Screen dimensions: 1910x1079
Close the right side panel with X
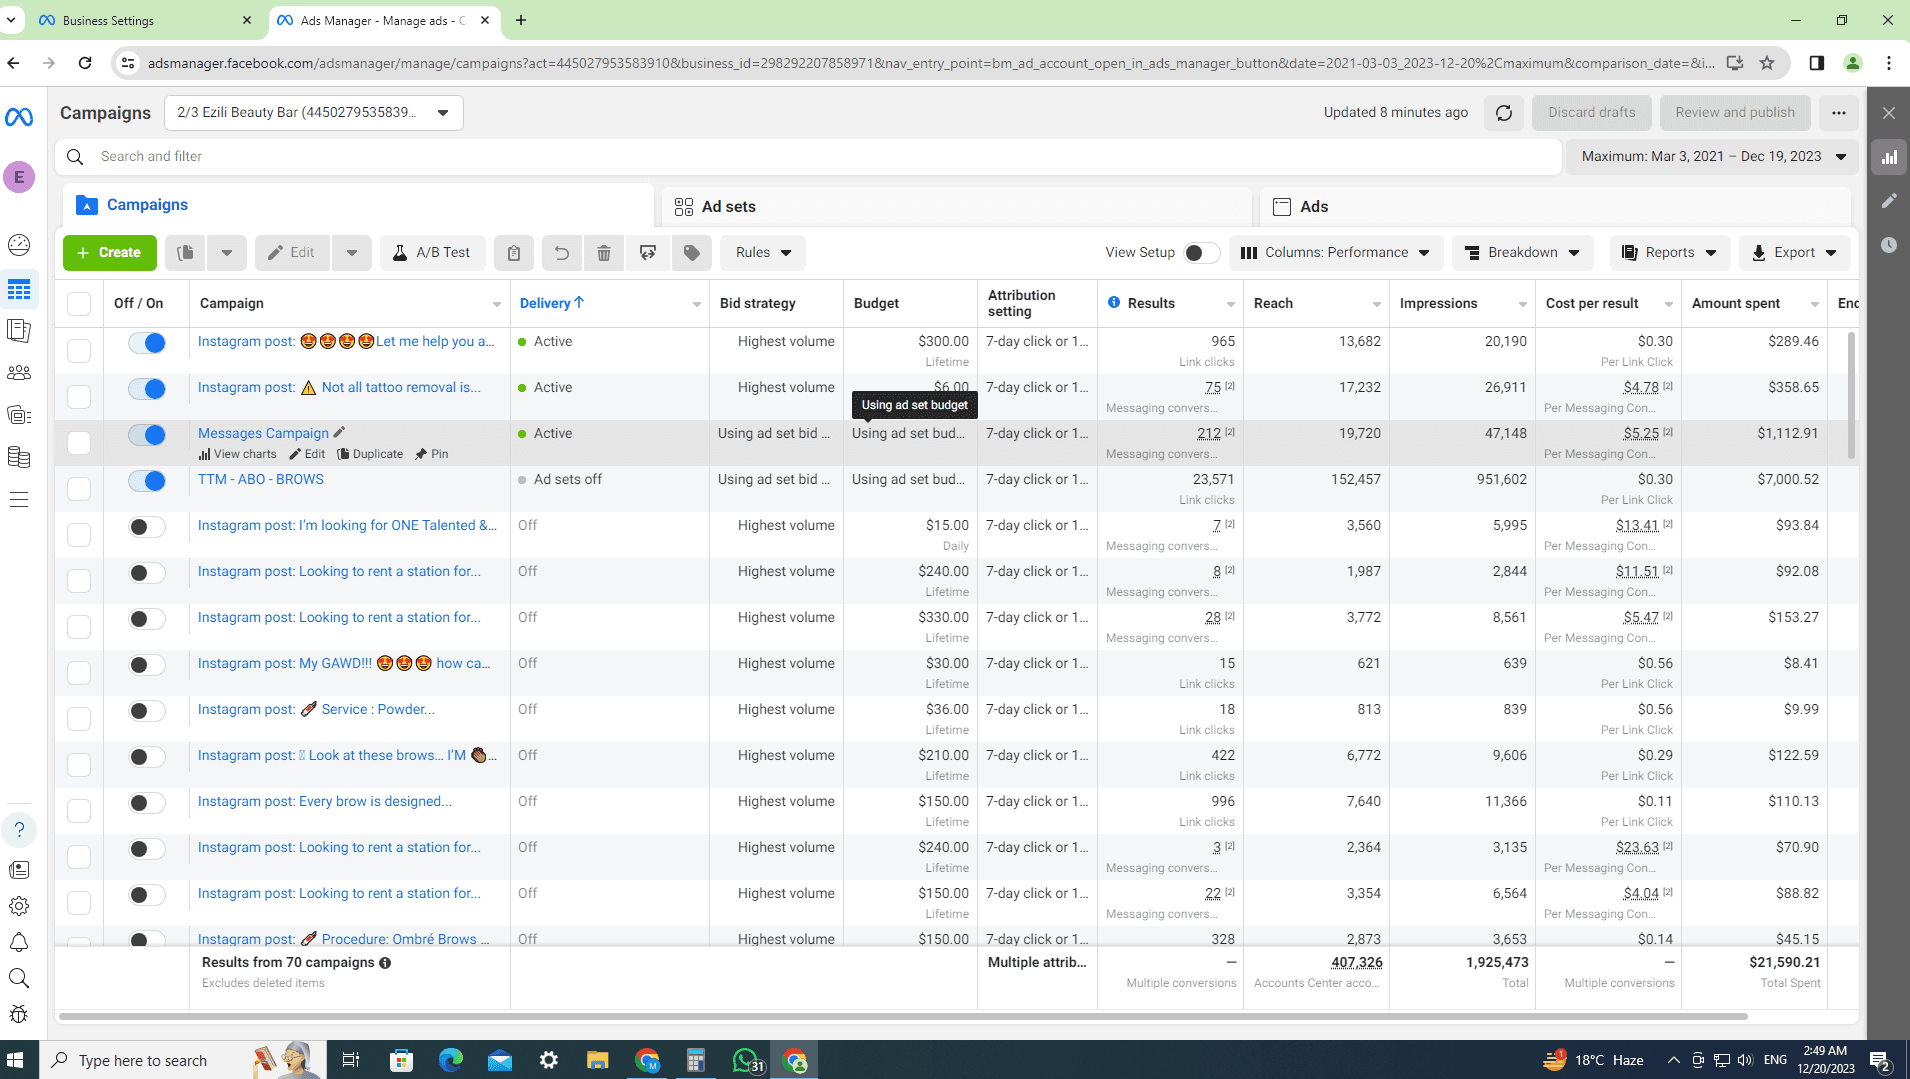click(1889, 113)
